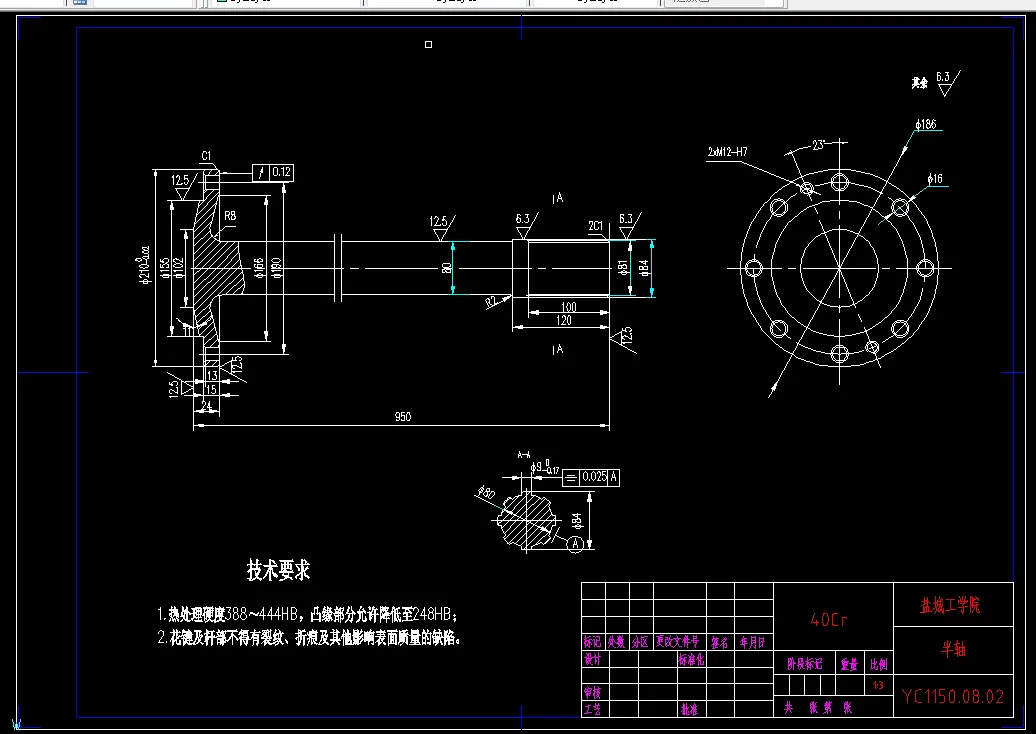Viewport: 1036px width, 734px height.
Task: Click the A-A section view label
Action: point(524,455)
